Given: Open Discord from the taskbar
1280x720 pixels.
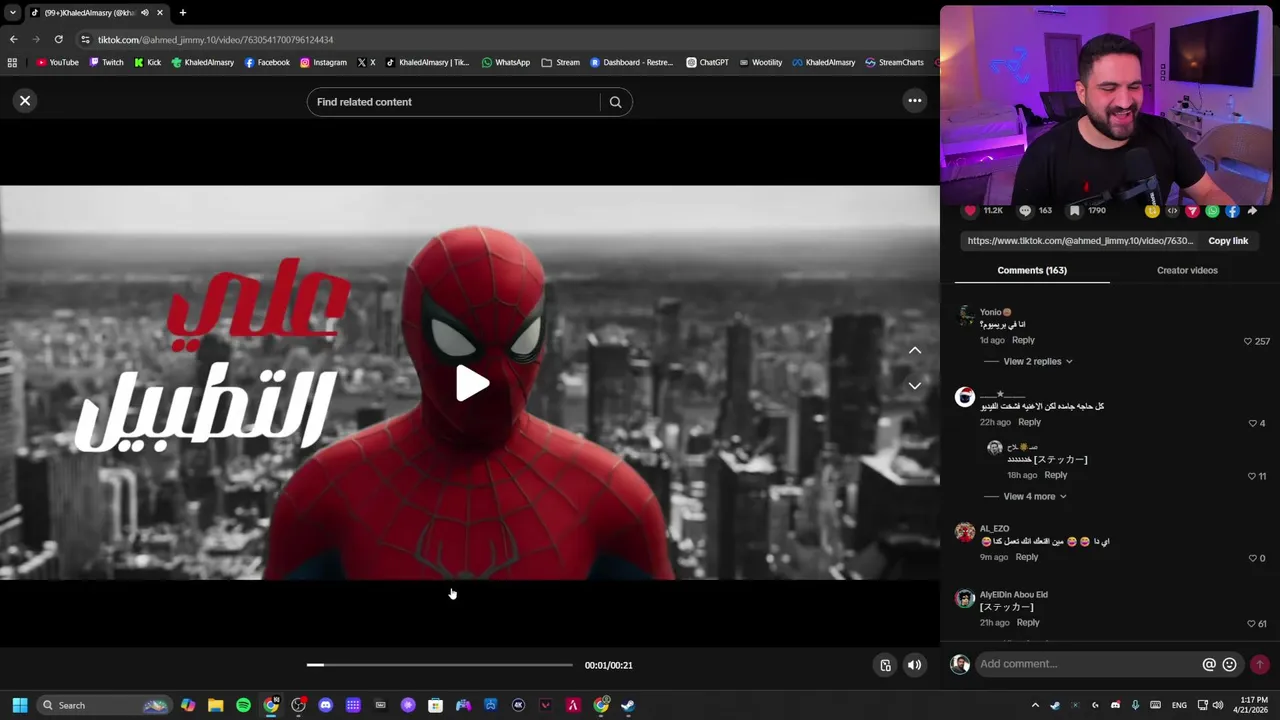Looking at the screenshot, I should point(325,705).
